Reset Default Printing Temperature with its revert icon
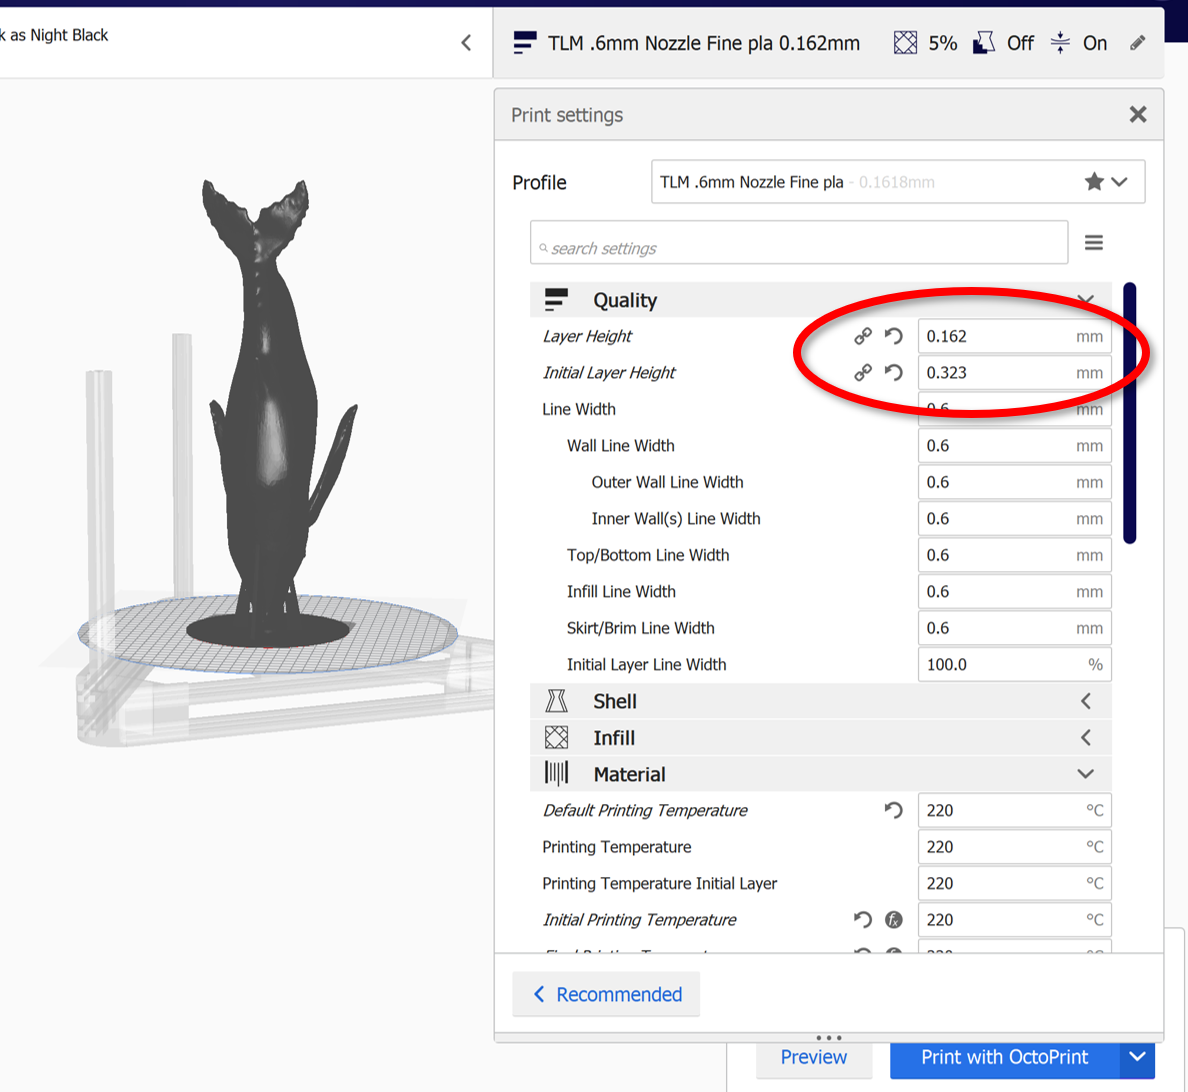This screenshot has width=1188, height=1092. point(893,810)
